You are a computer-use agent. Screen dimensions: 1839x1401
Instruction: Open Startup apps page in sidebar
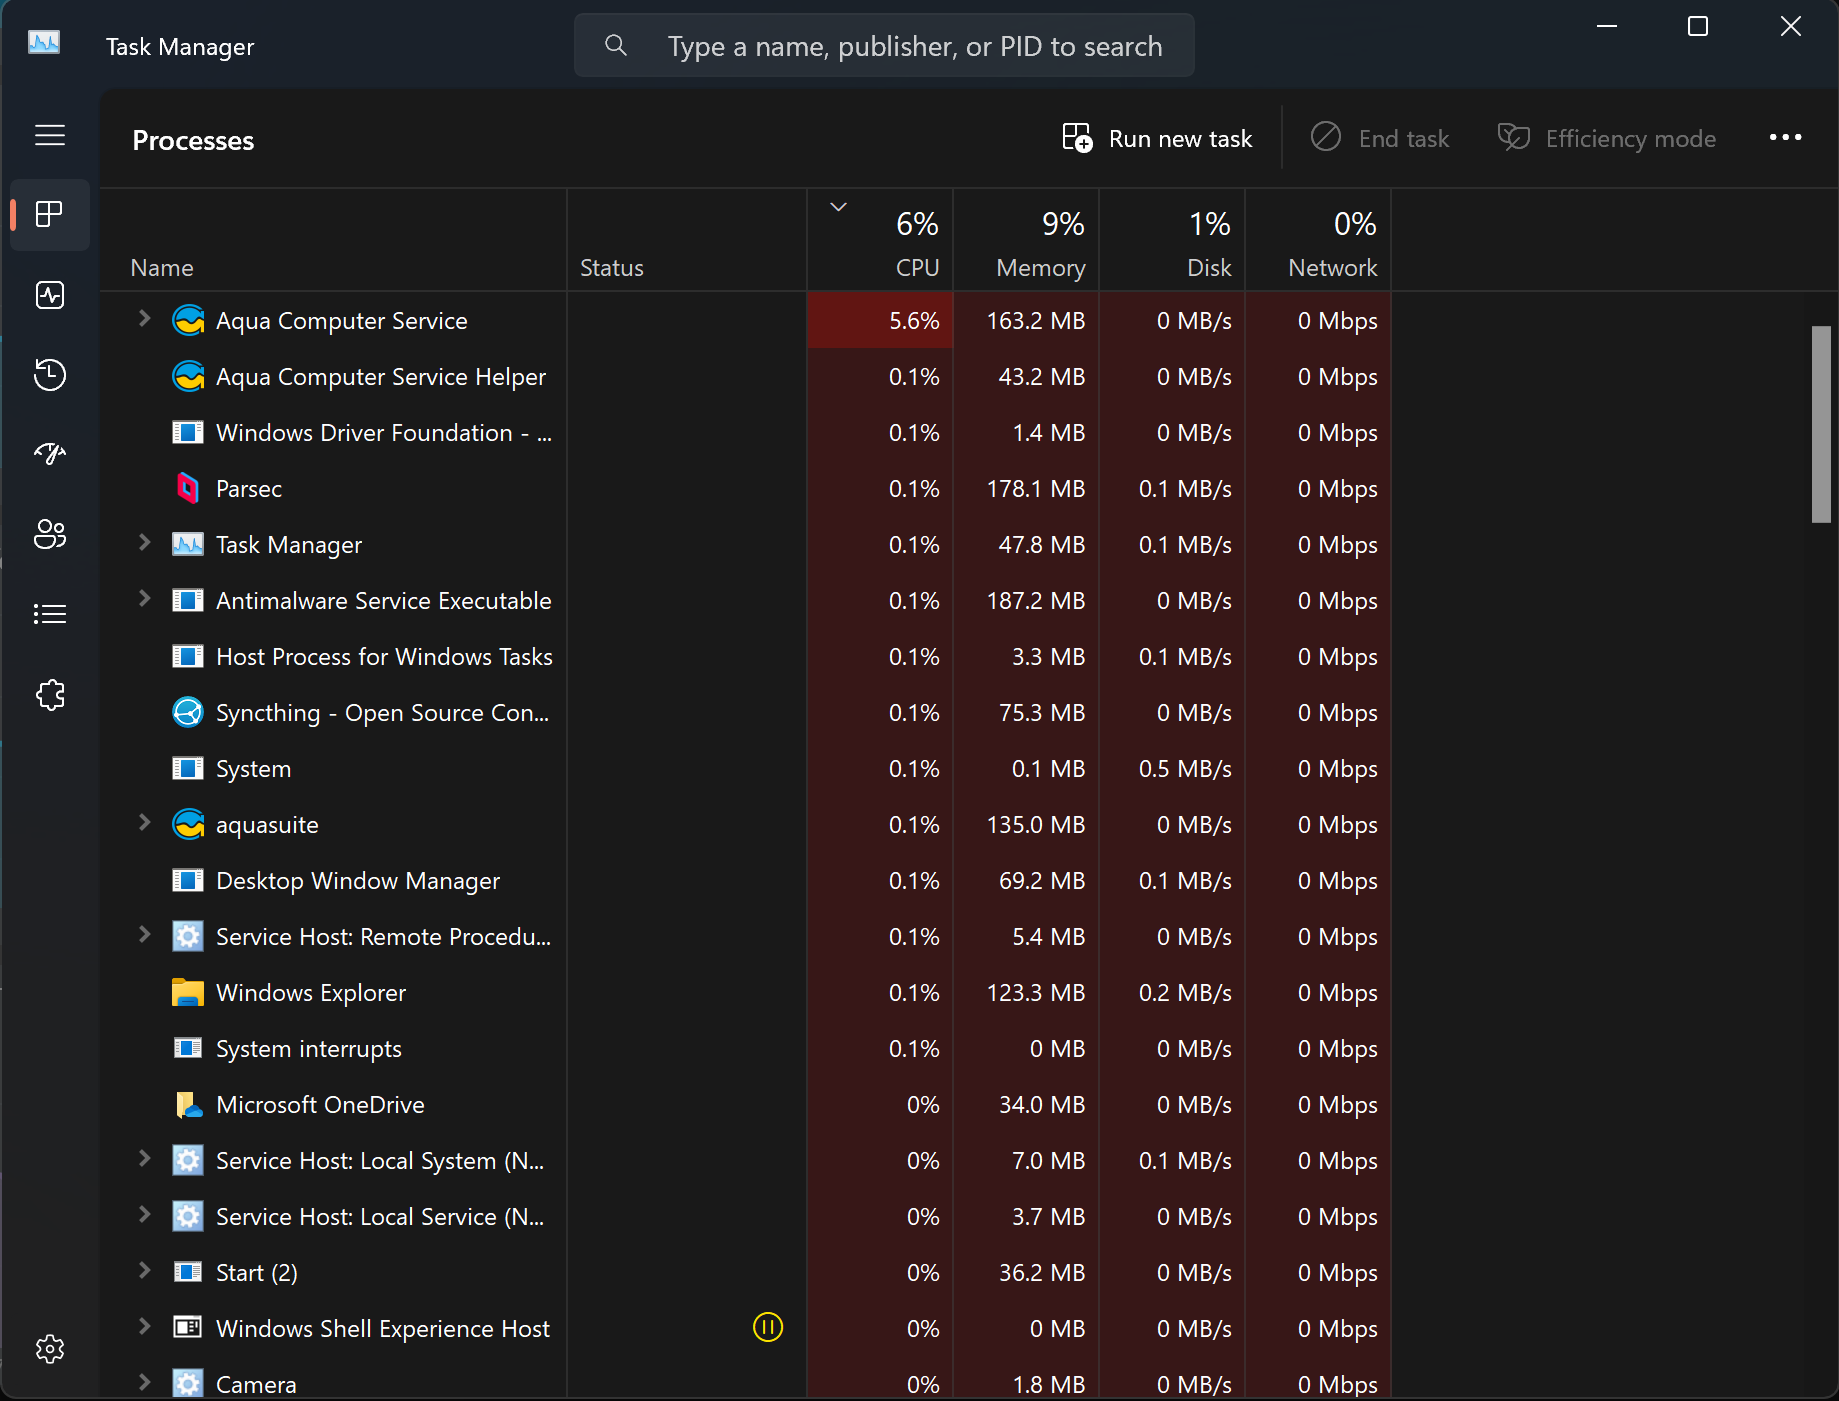click(x=50, y=454)
